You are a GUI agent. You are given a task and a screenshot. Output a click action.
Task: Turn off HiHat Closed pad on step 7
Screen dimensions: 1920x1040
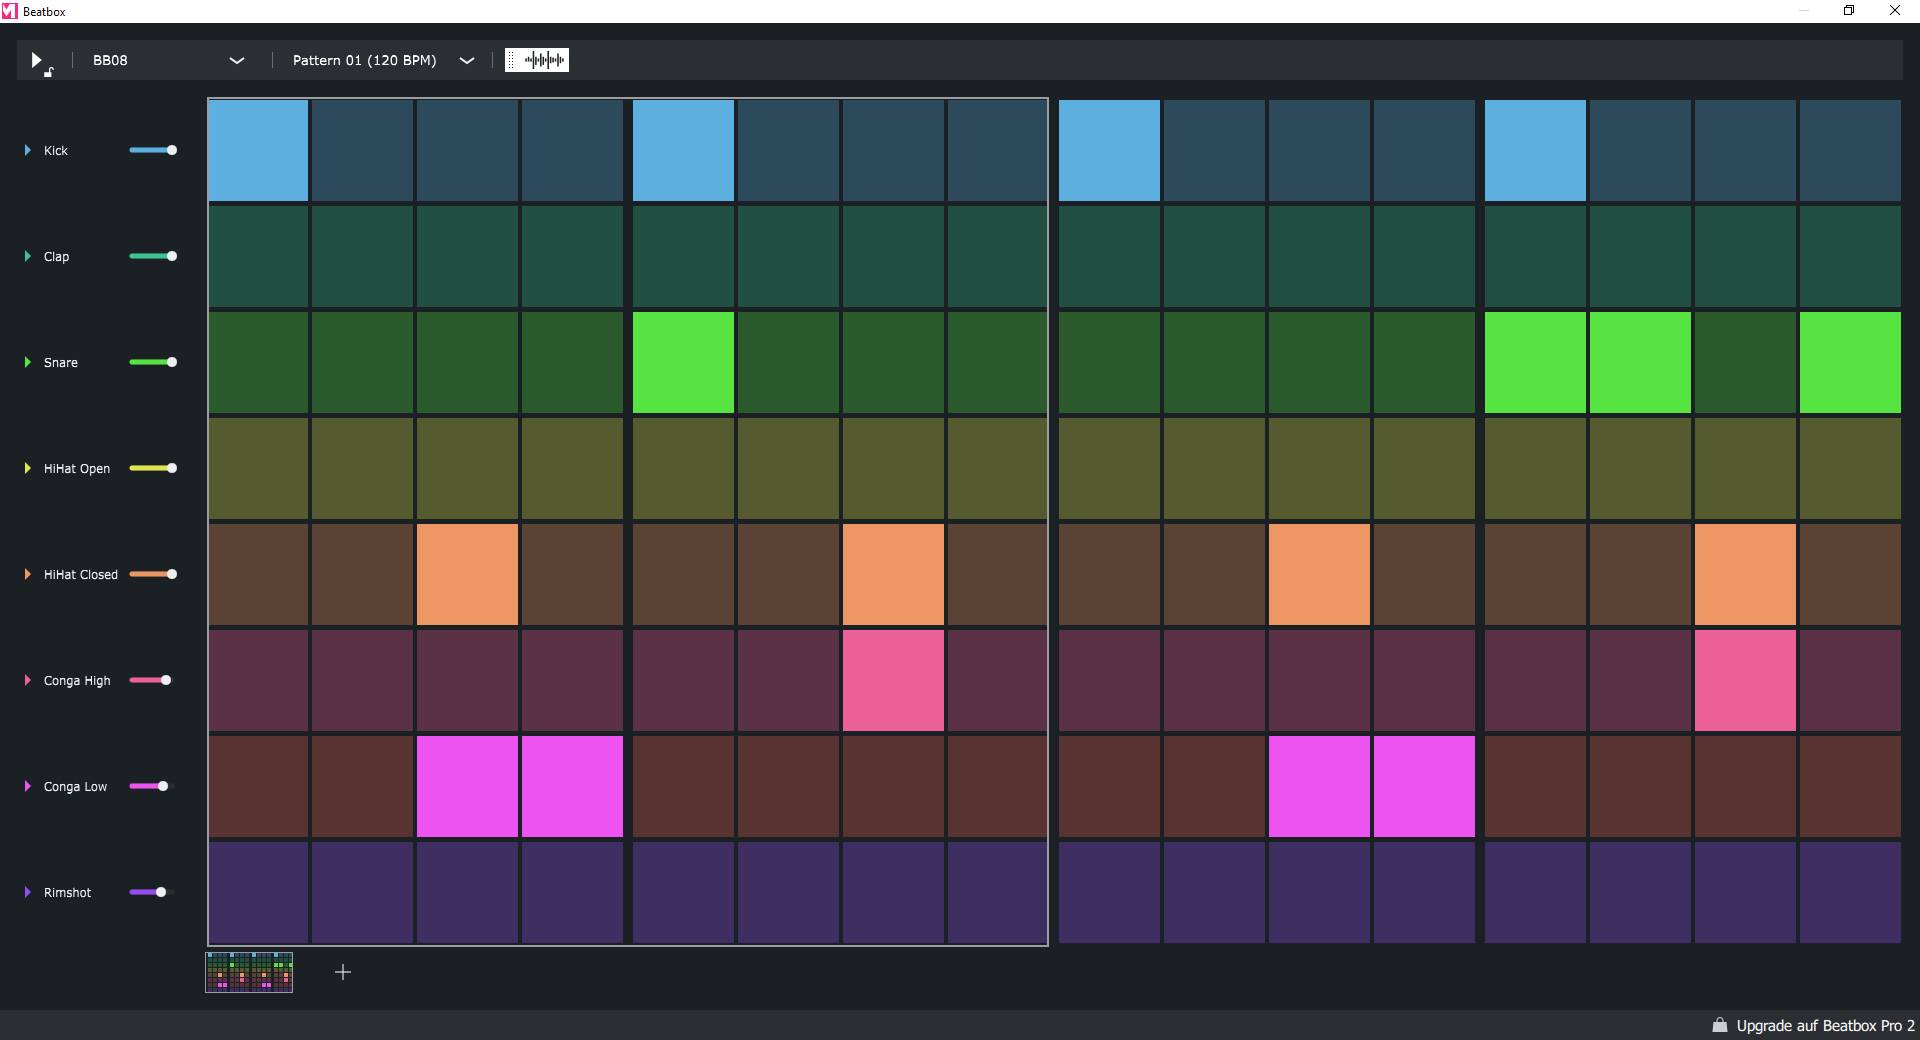point(893,574)
